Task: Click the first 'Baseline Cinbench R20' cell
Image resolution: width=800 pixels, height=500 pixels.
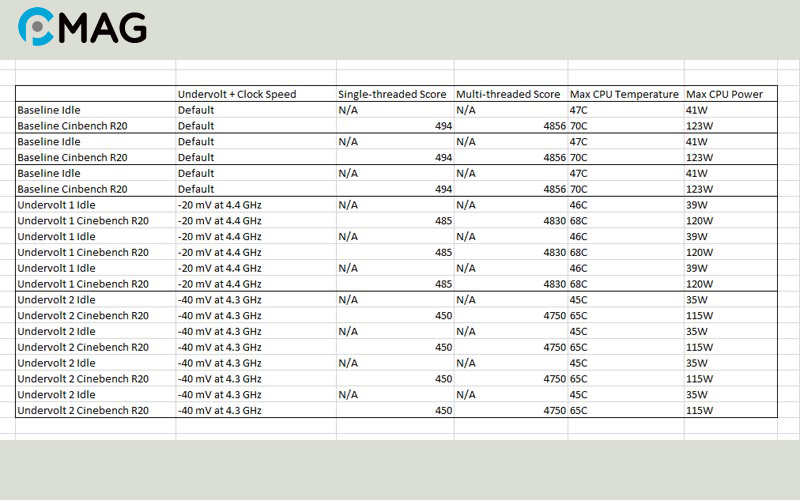Action: point(72,126)
